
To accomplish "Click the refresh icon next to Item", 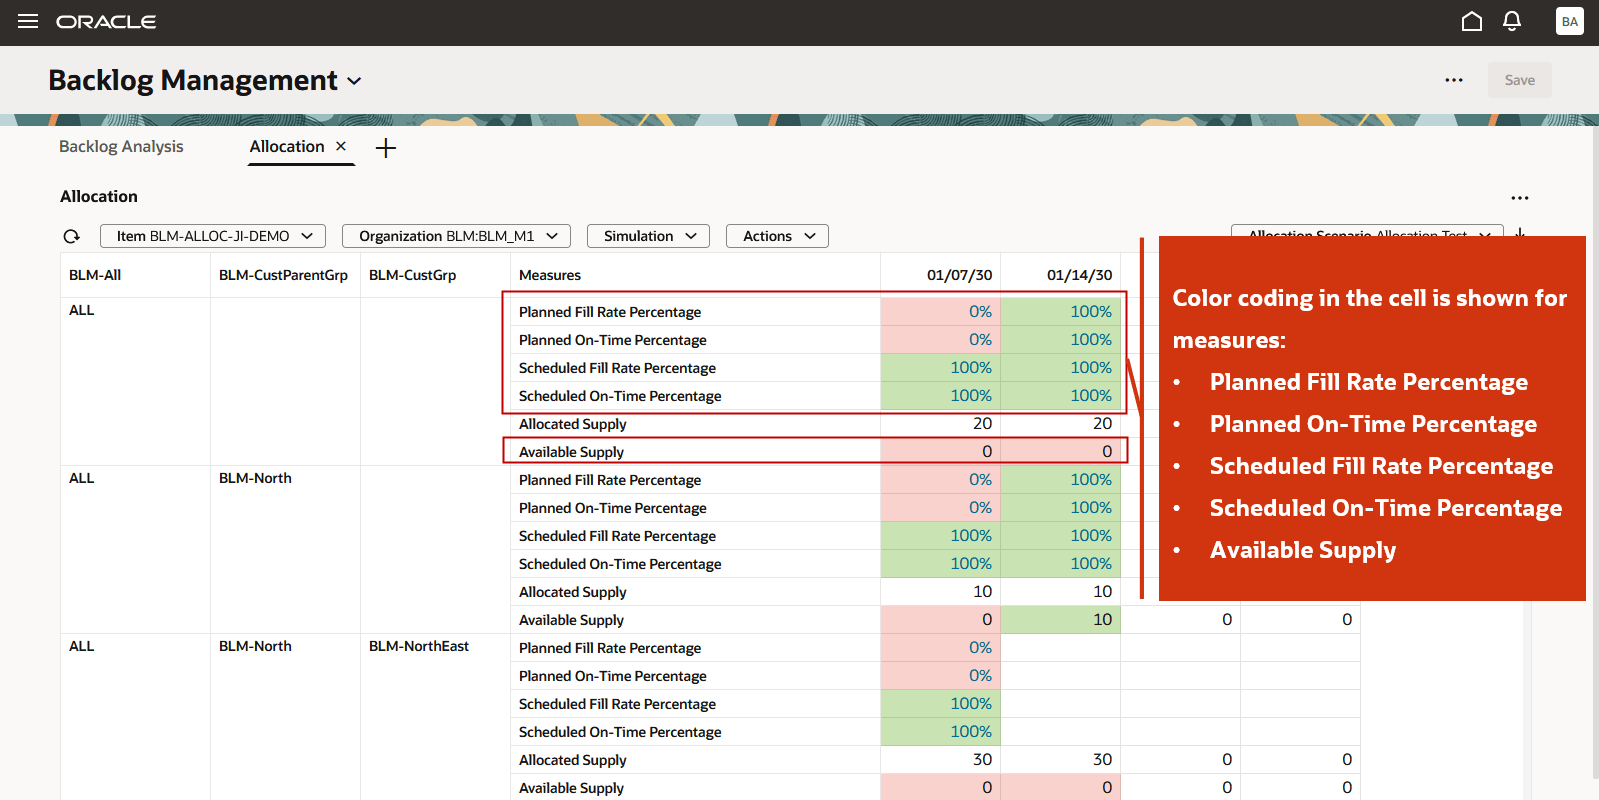I will (x=71, y=236).
